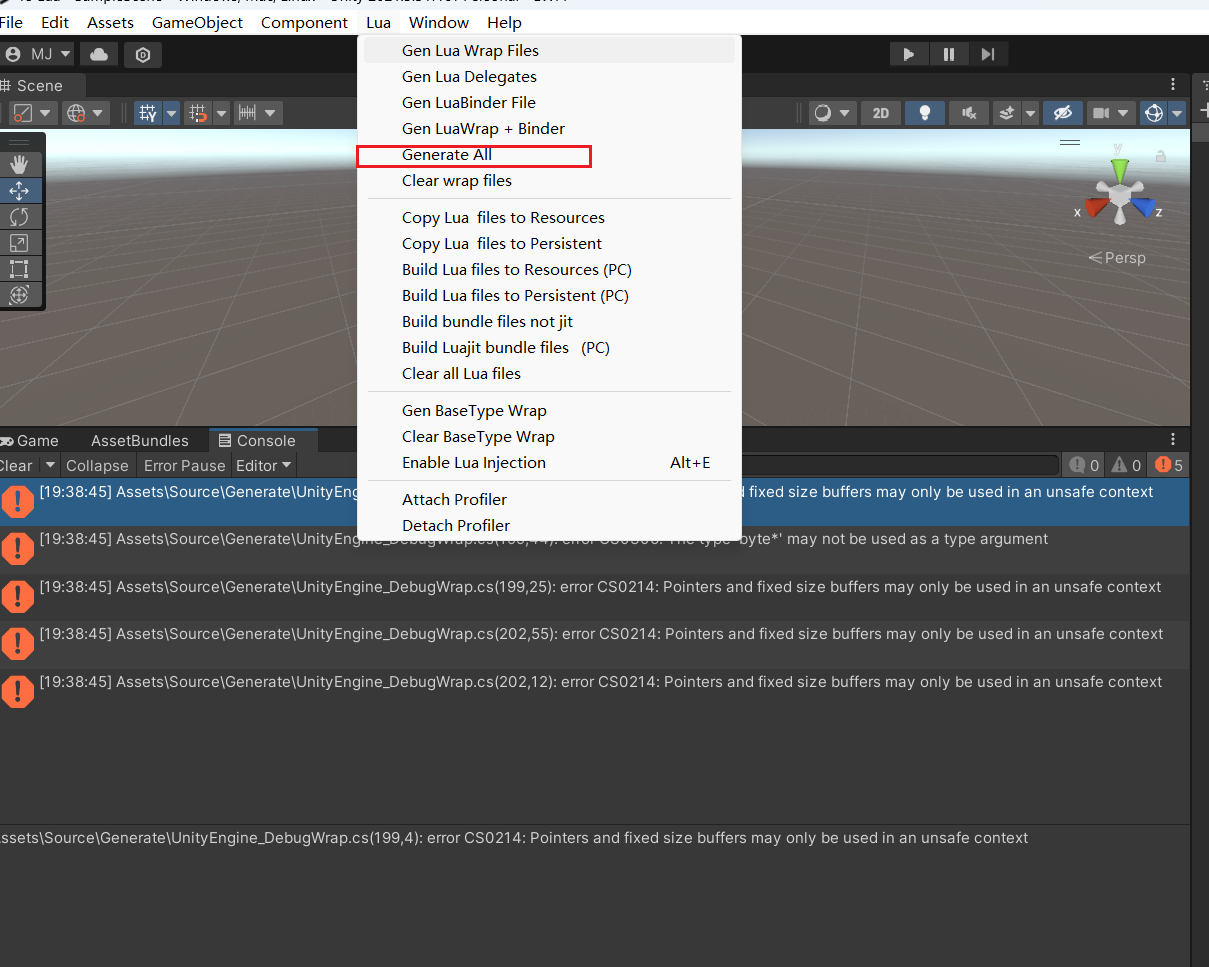Click the camera preview icon in Scene toolbar
Viewport: 1209px width, 967px height.
(1105, 113)
